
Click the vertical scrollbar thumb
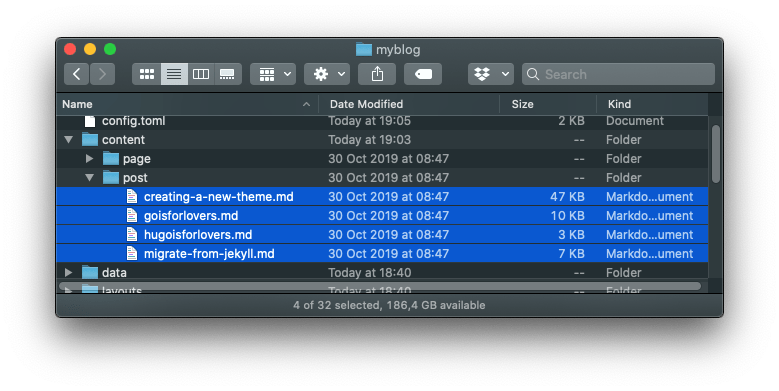715,154
